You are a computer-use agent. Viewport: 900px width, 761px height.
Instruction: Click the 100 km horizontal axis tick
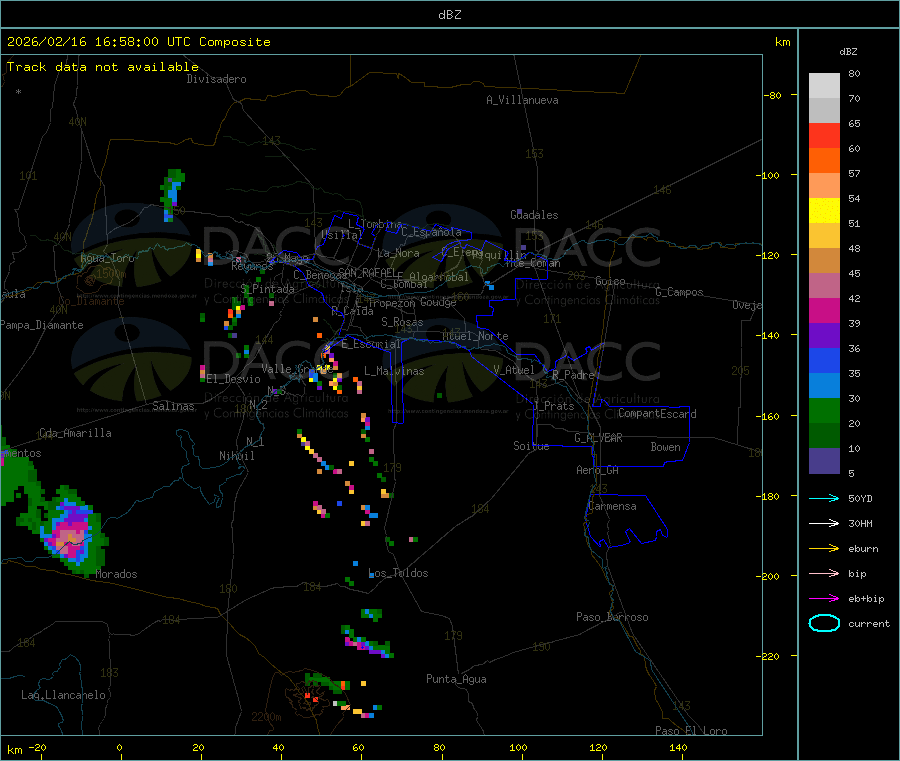518,748
